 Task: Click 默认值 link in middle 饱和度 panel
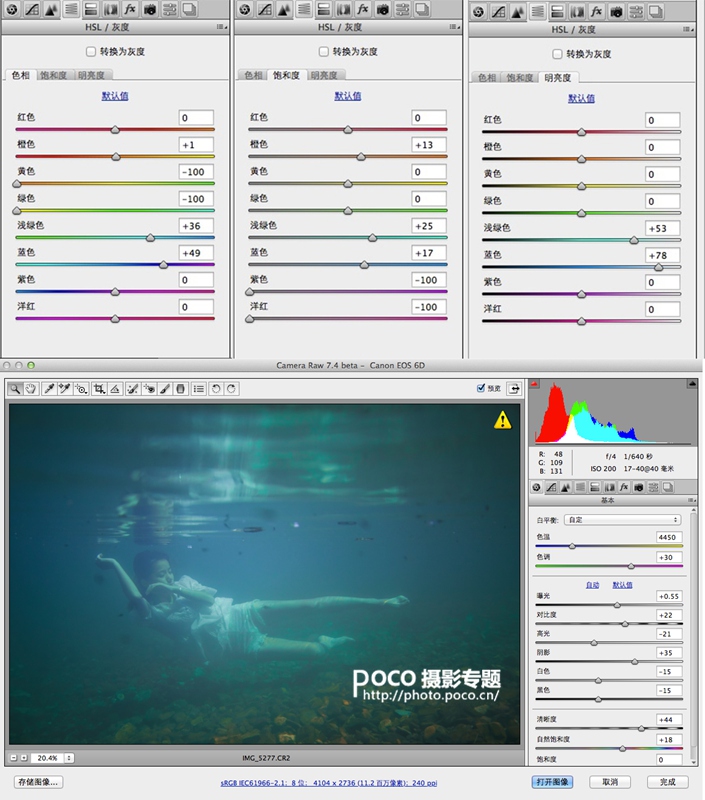click(x=347, y=96)
